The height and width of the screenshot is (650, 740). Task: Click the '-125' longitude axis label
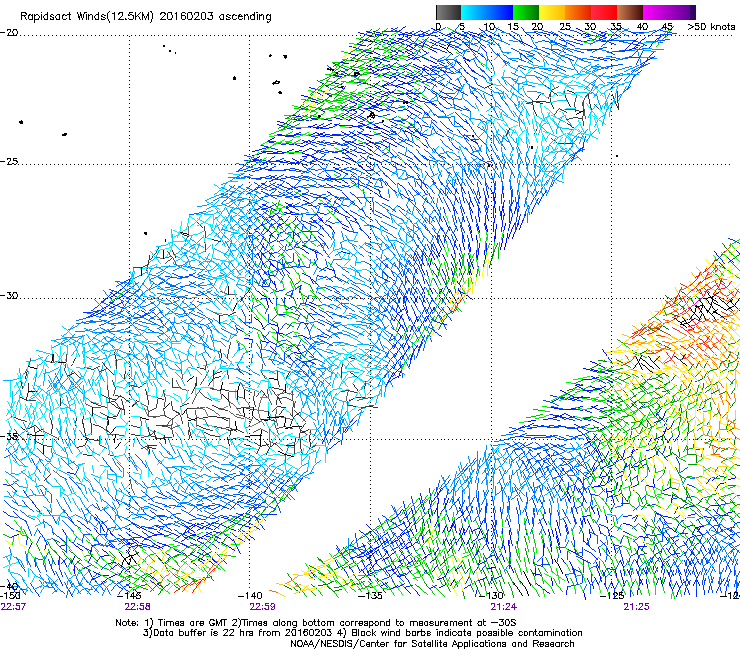[x=612, y=595]
